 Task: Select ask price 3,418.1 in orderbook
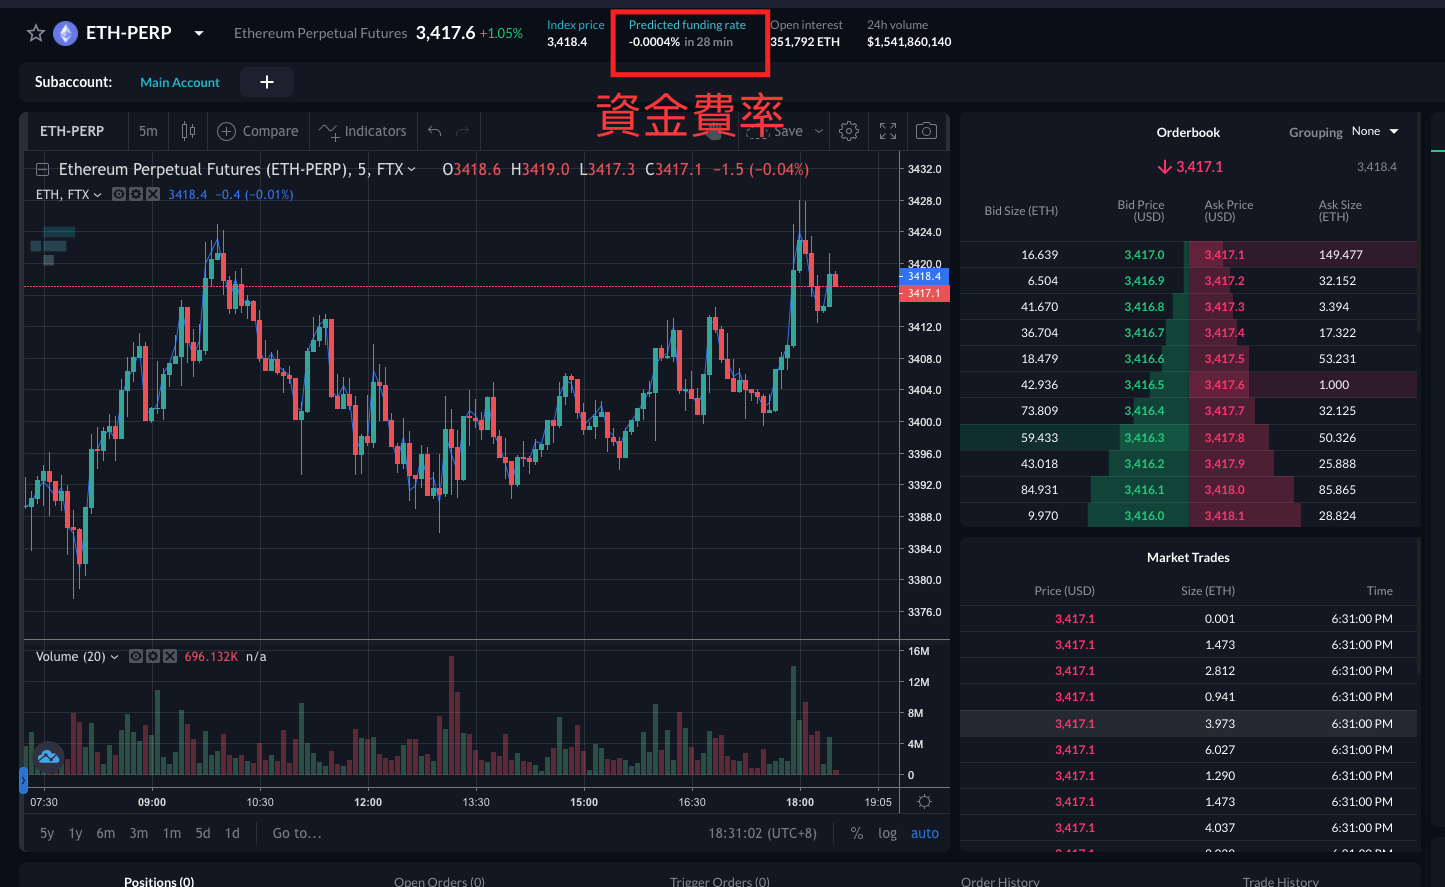1224,516
